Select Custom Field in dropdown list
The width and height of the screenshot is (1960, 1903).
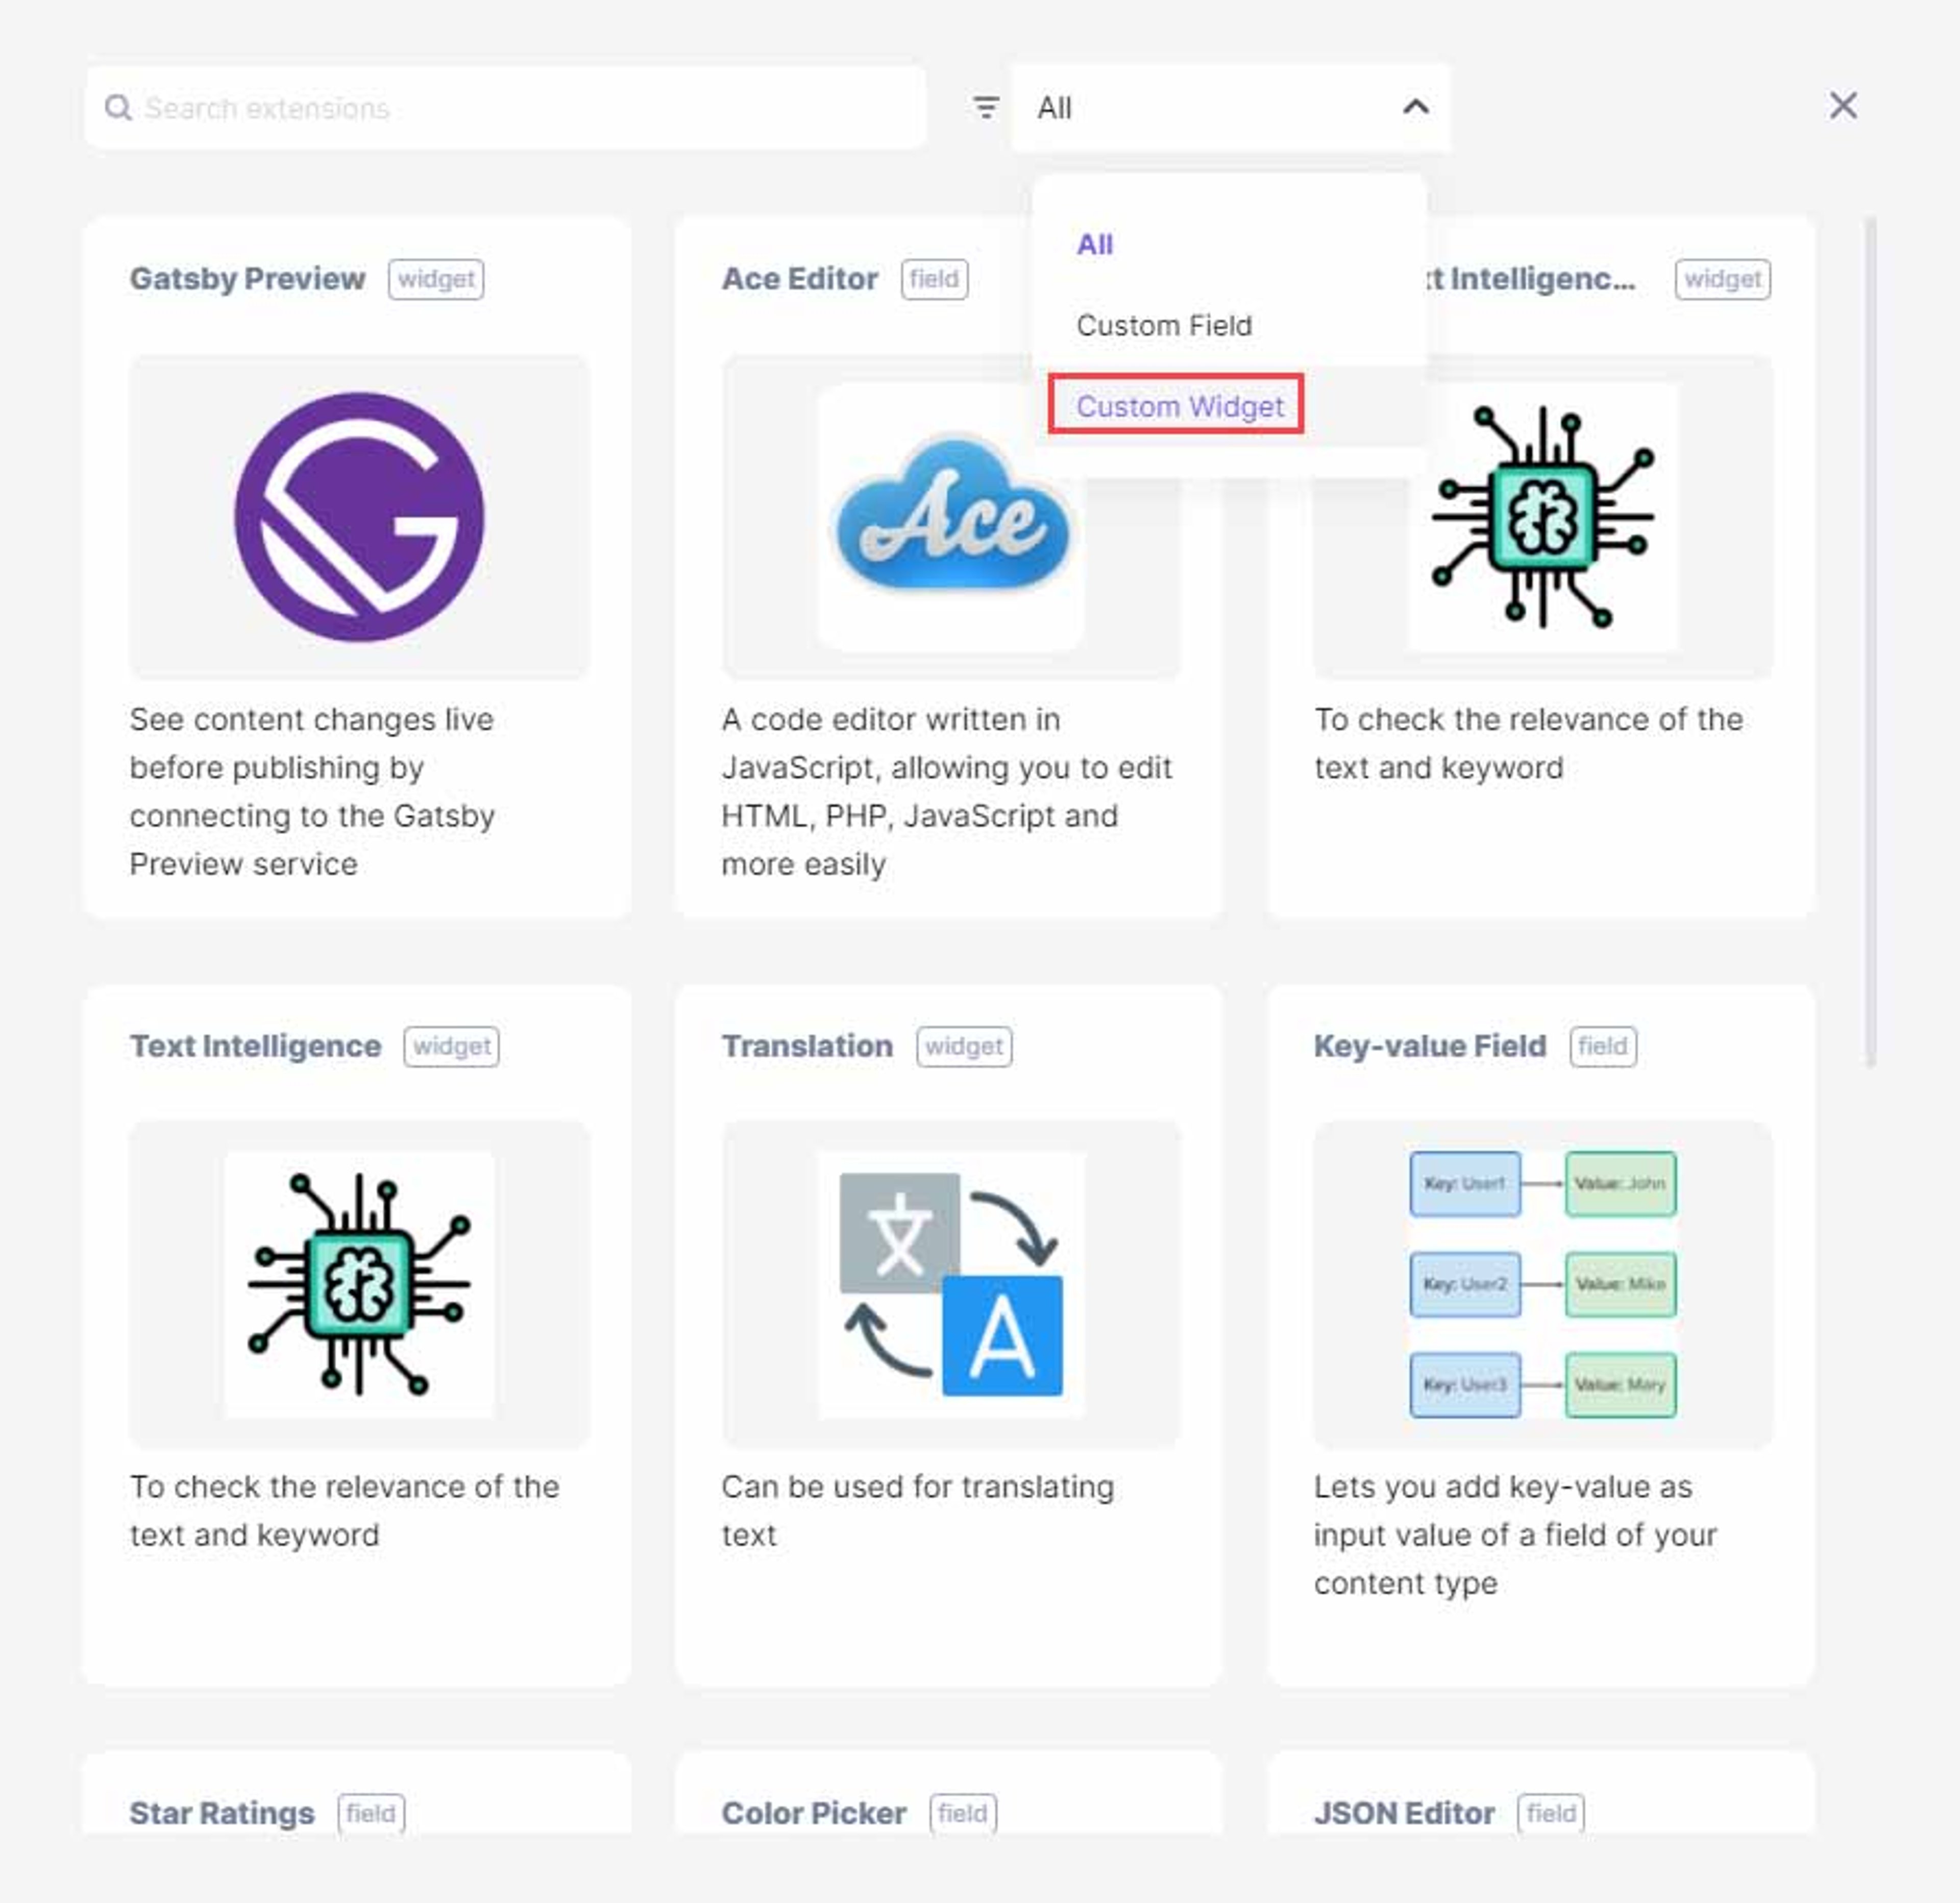coord(1164,325)
